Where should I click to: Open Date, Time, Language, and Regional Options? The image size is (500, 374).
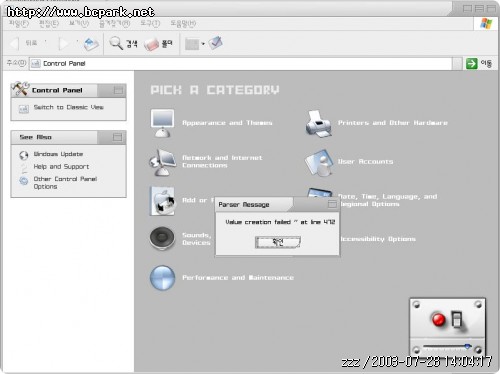[x=388, y=200]
